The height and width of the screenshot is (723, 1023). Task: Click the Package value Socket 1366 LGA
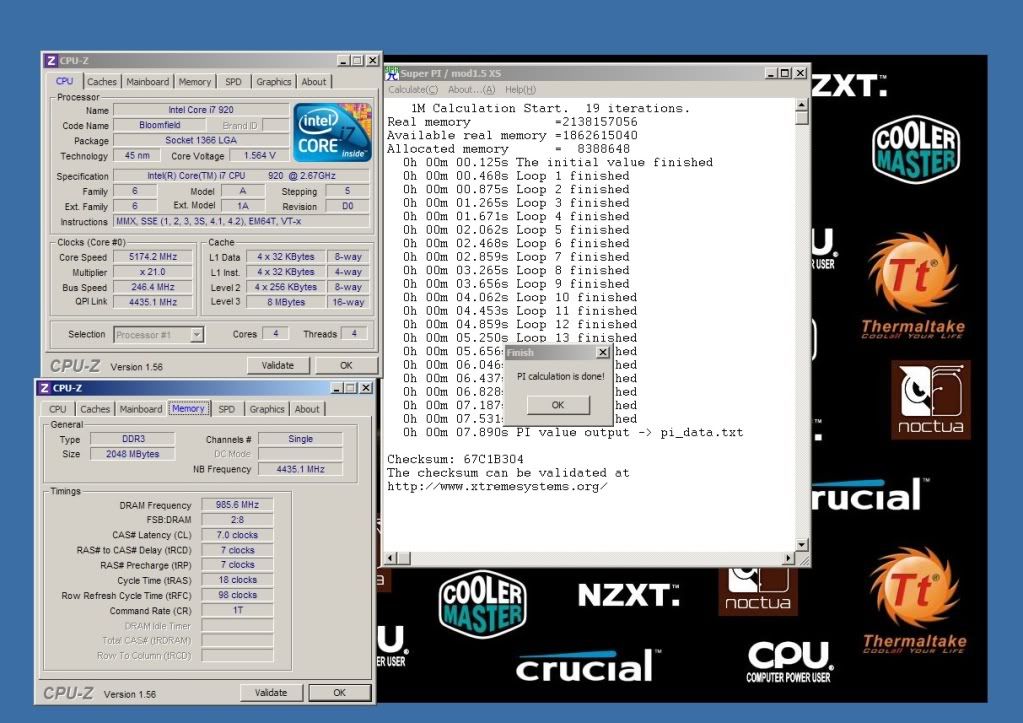(201, 140)
